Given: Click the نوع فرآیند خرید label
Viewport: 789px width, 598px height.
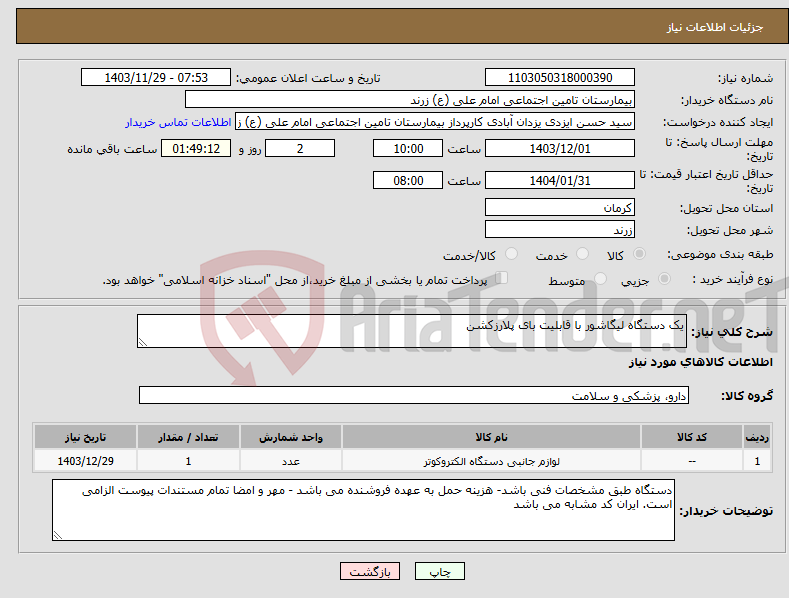Looking at the screenshot, I should click(733, 279).
